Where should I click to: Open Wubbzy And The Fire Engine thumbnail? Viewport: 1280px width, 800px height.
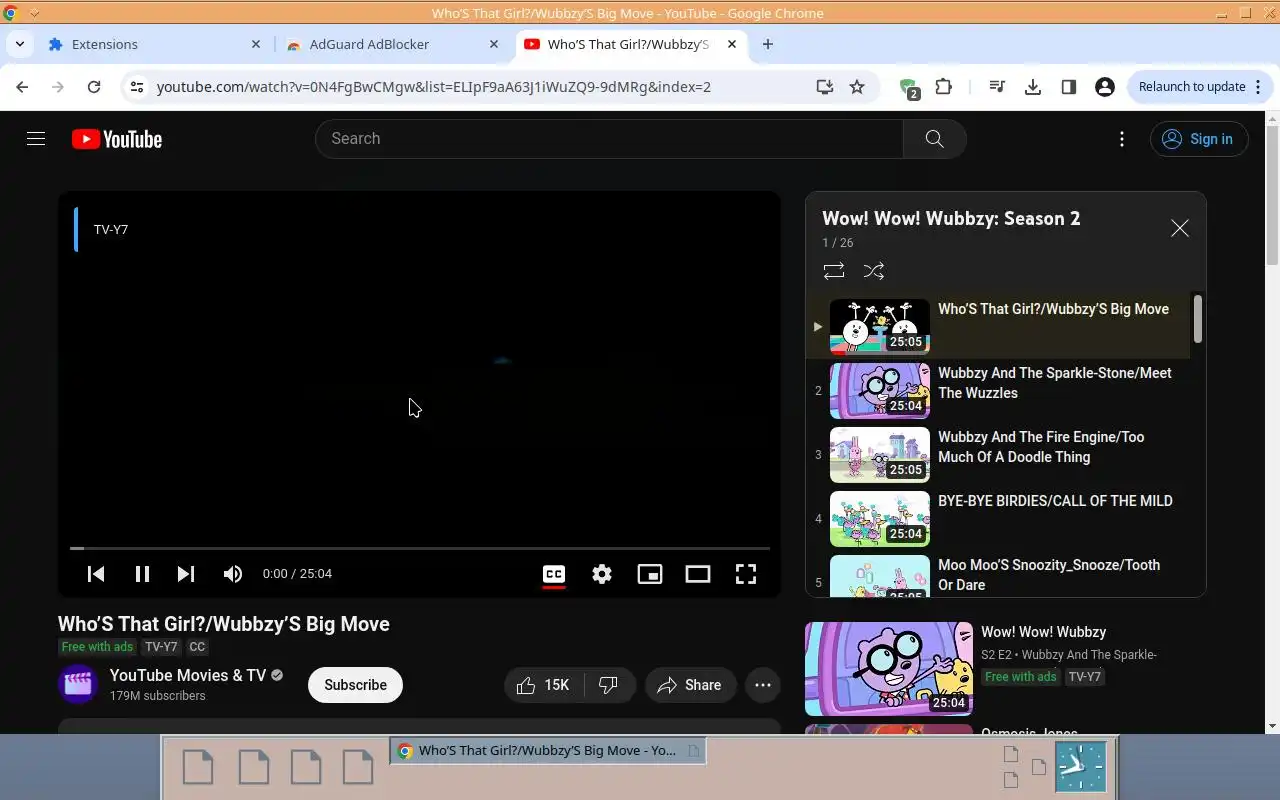pyautogui.click(x=880, y=454)
